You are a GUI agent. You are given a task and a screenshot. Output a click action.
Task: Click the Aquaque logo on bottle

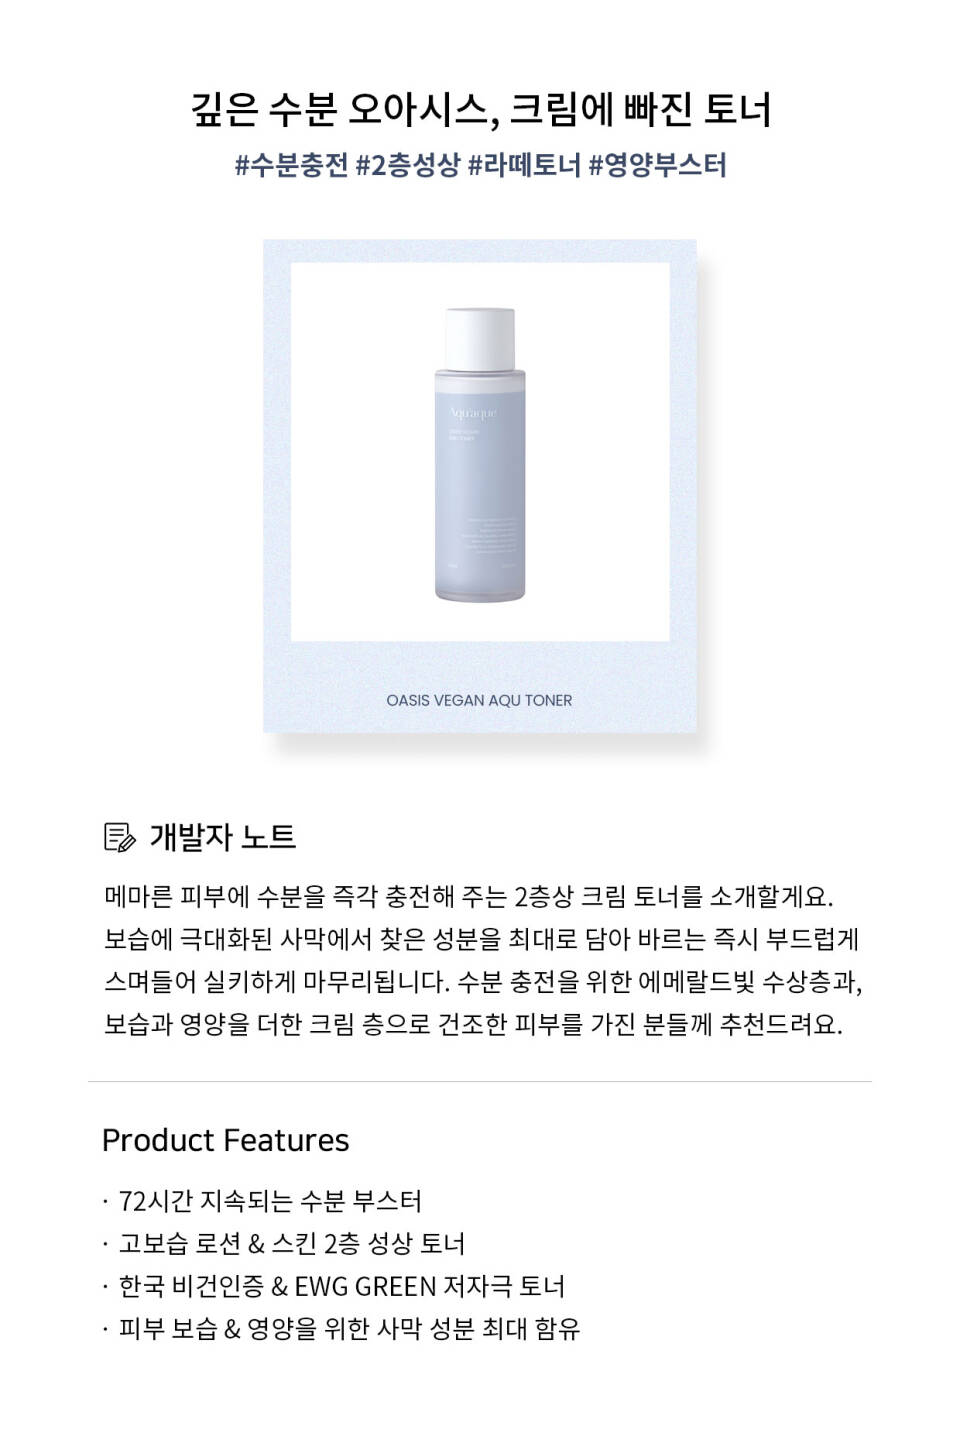473,413
